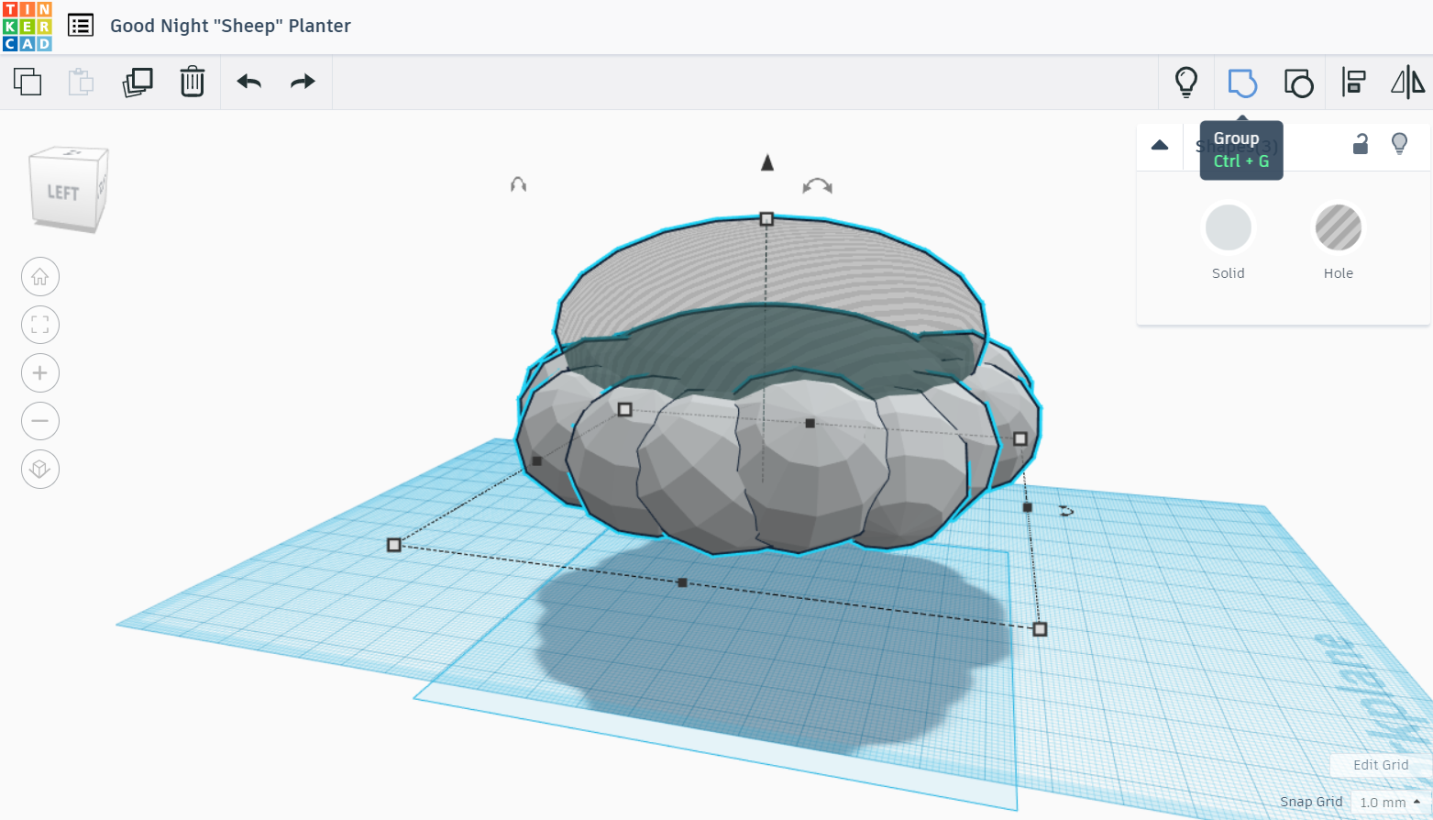Open the design list menu icon
The height and width of the screenshot is (820, 1433).
[x=81, y=26]
